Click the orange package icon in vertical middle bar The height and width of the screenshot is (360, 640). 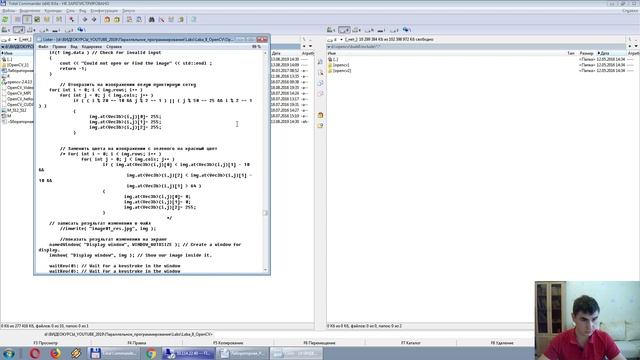click(320, 115)
